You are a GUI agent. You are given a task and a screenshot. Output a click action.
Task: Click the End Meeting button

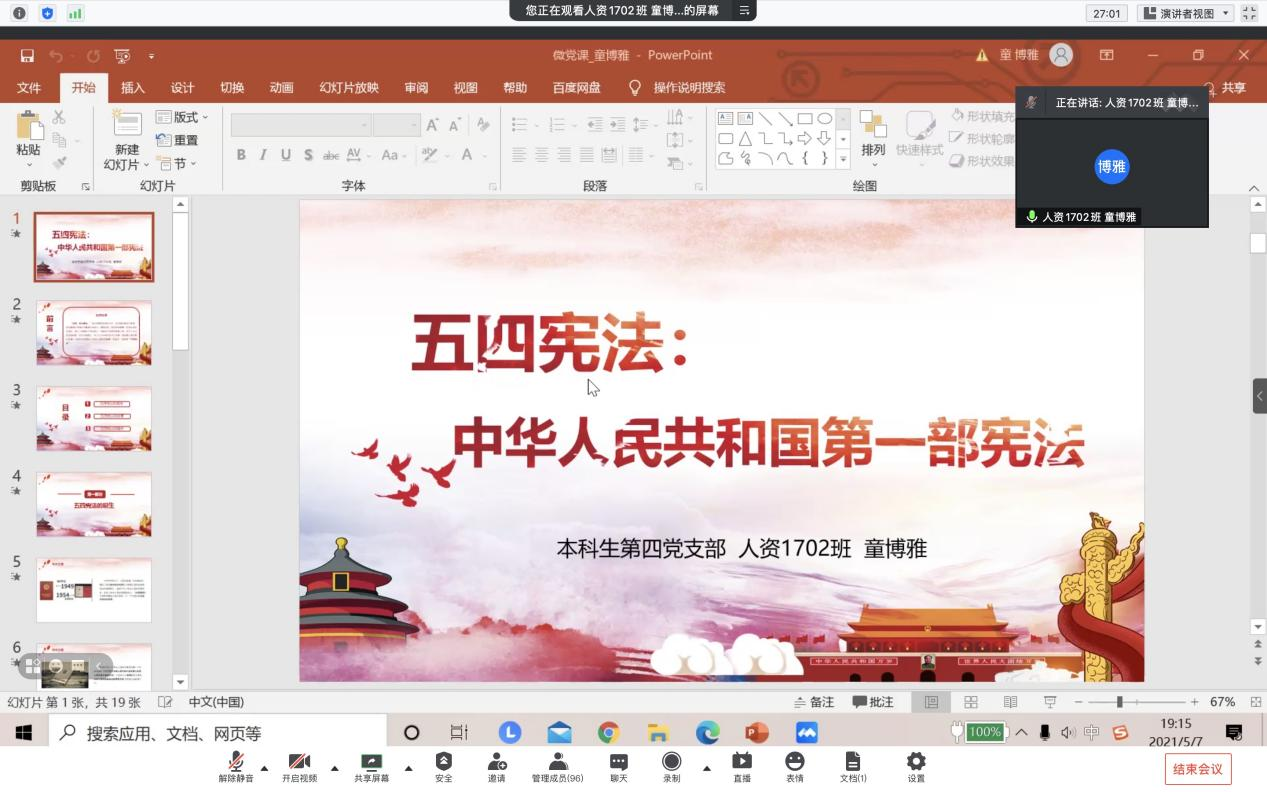1197,769
